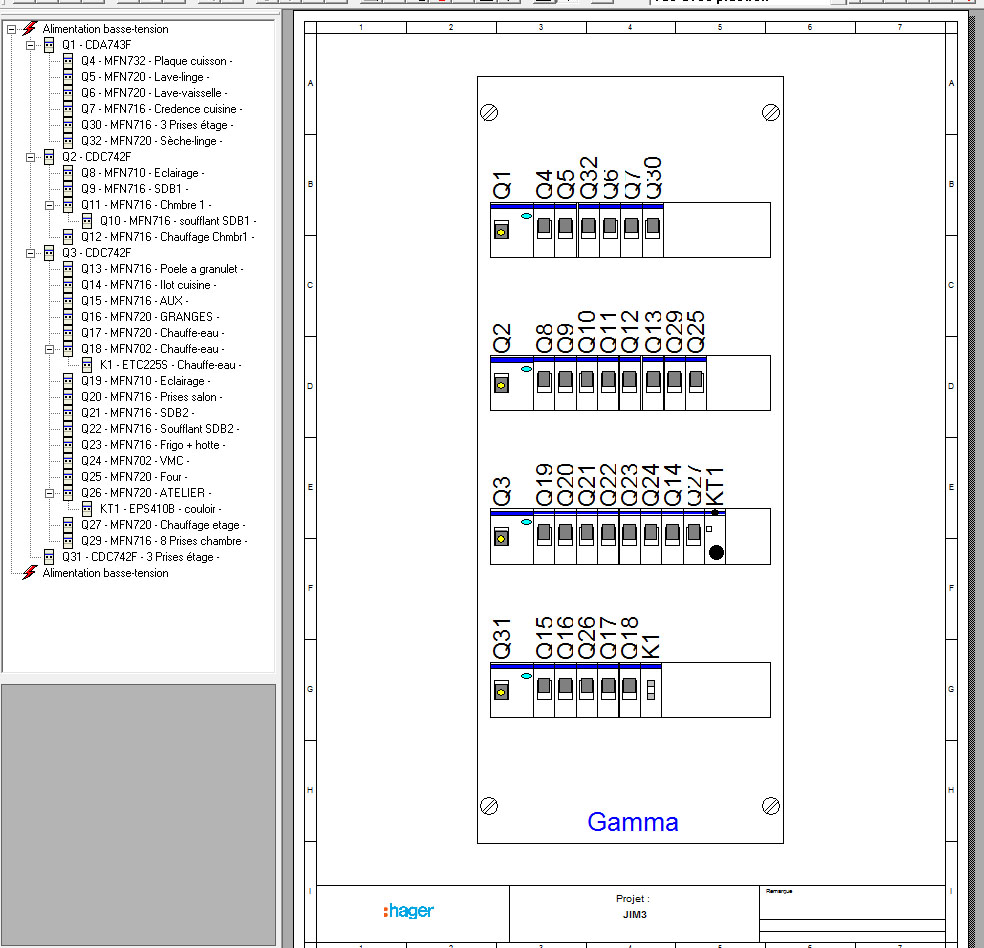
Task: Select the Q19 breaker in the panel drawing
Action: pos(544,537)
